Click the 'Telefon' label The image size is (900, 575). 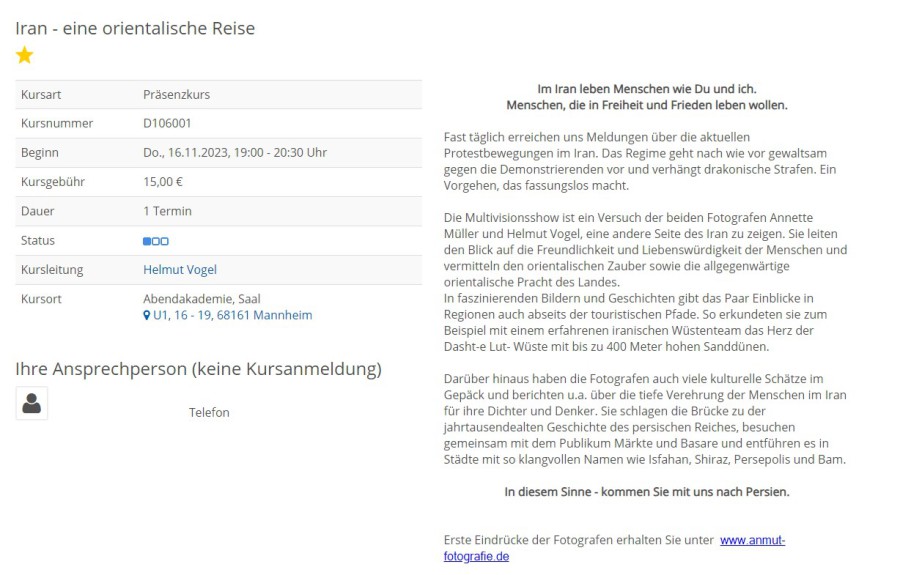point(209,412)
